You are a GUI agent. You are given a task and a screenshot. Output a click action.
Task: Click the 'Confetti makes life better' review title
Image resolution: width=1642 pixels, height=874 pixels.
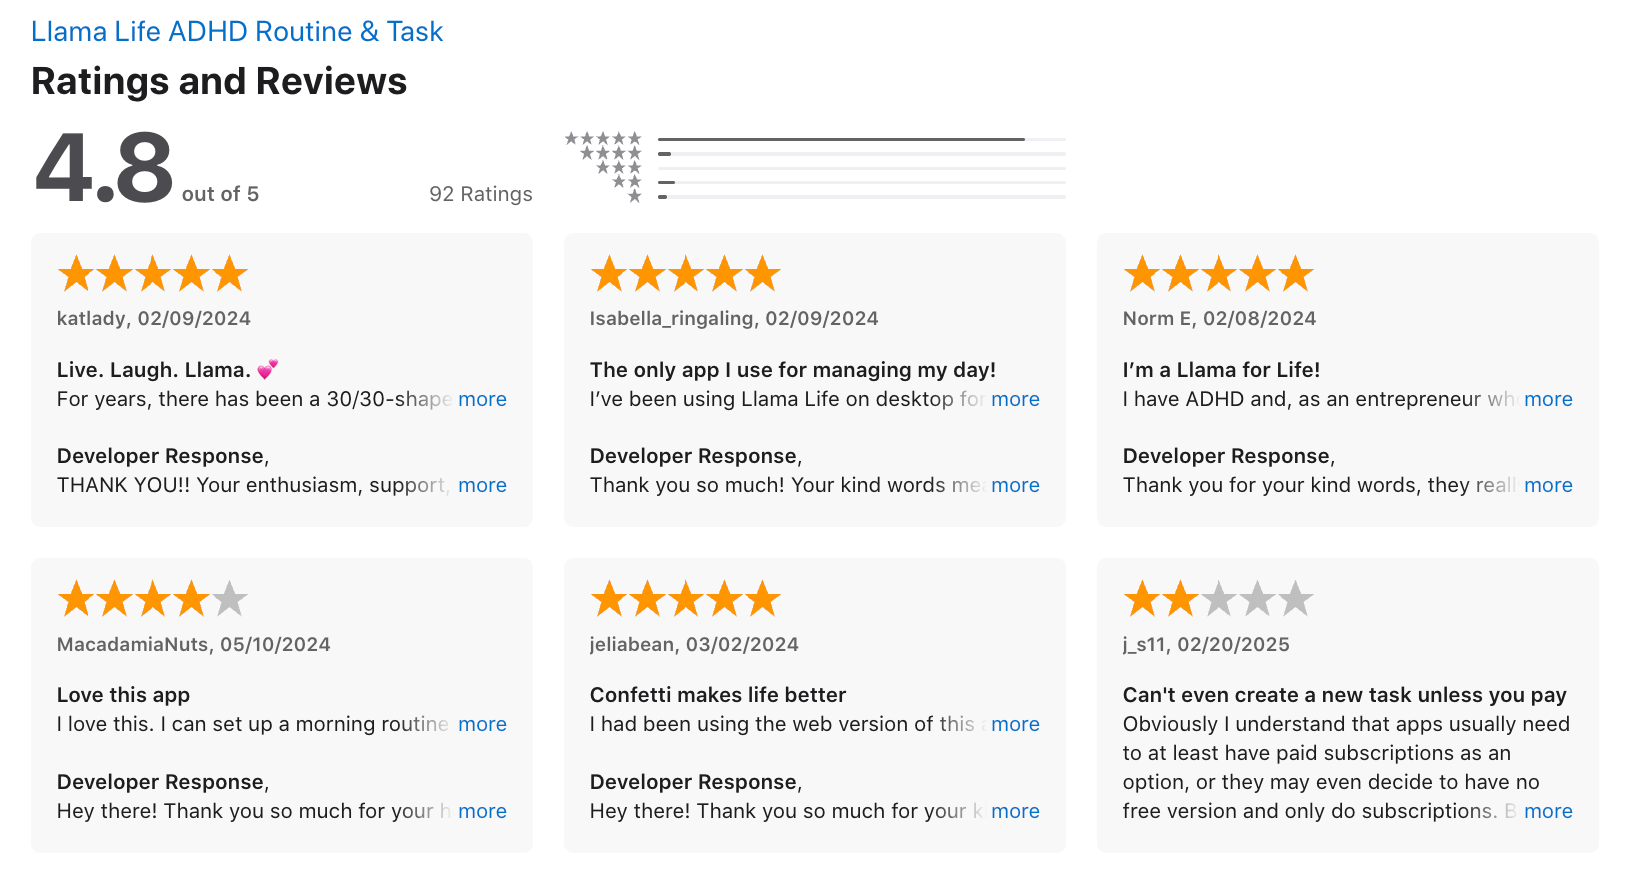coord(718,695)
